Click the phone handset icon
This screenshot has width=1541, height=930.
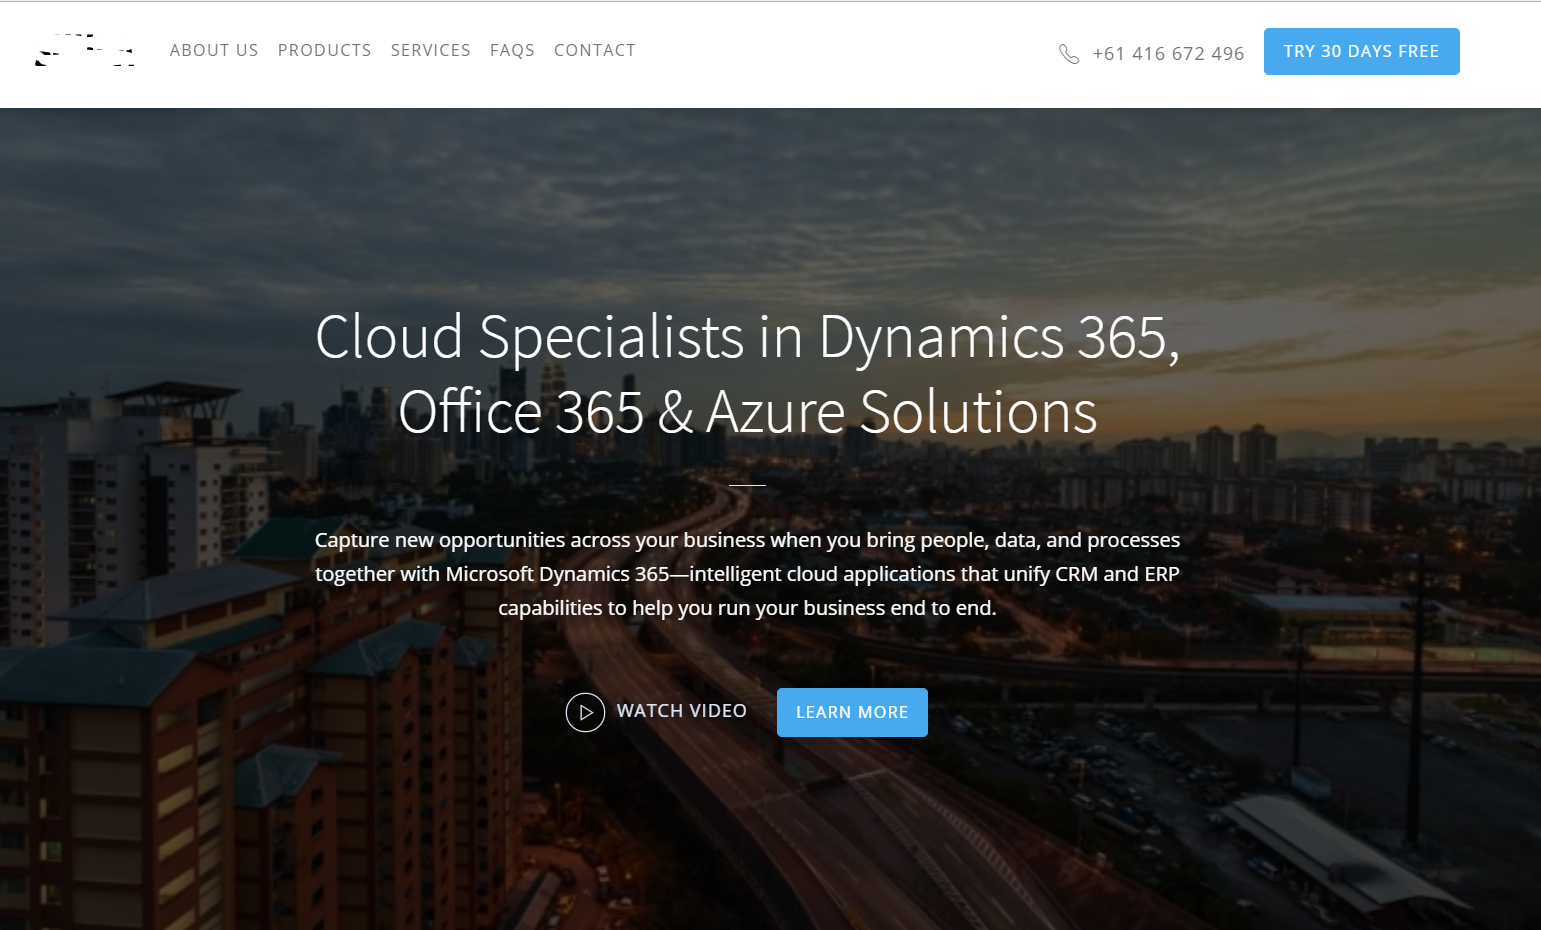(1069, 54)
